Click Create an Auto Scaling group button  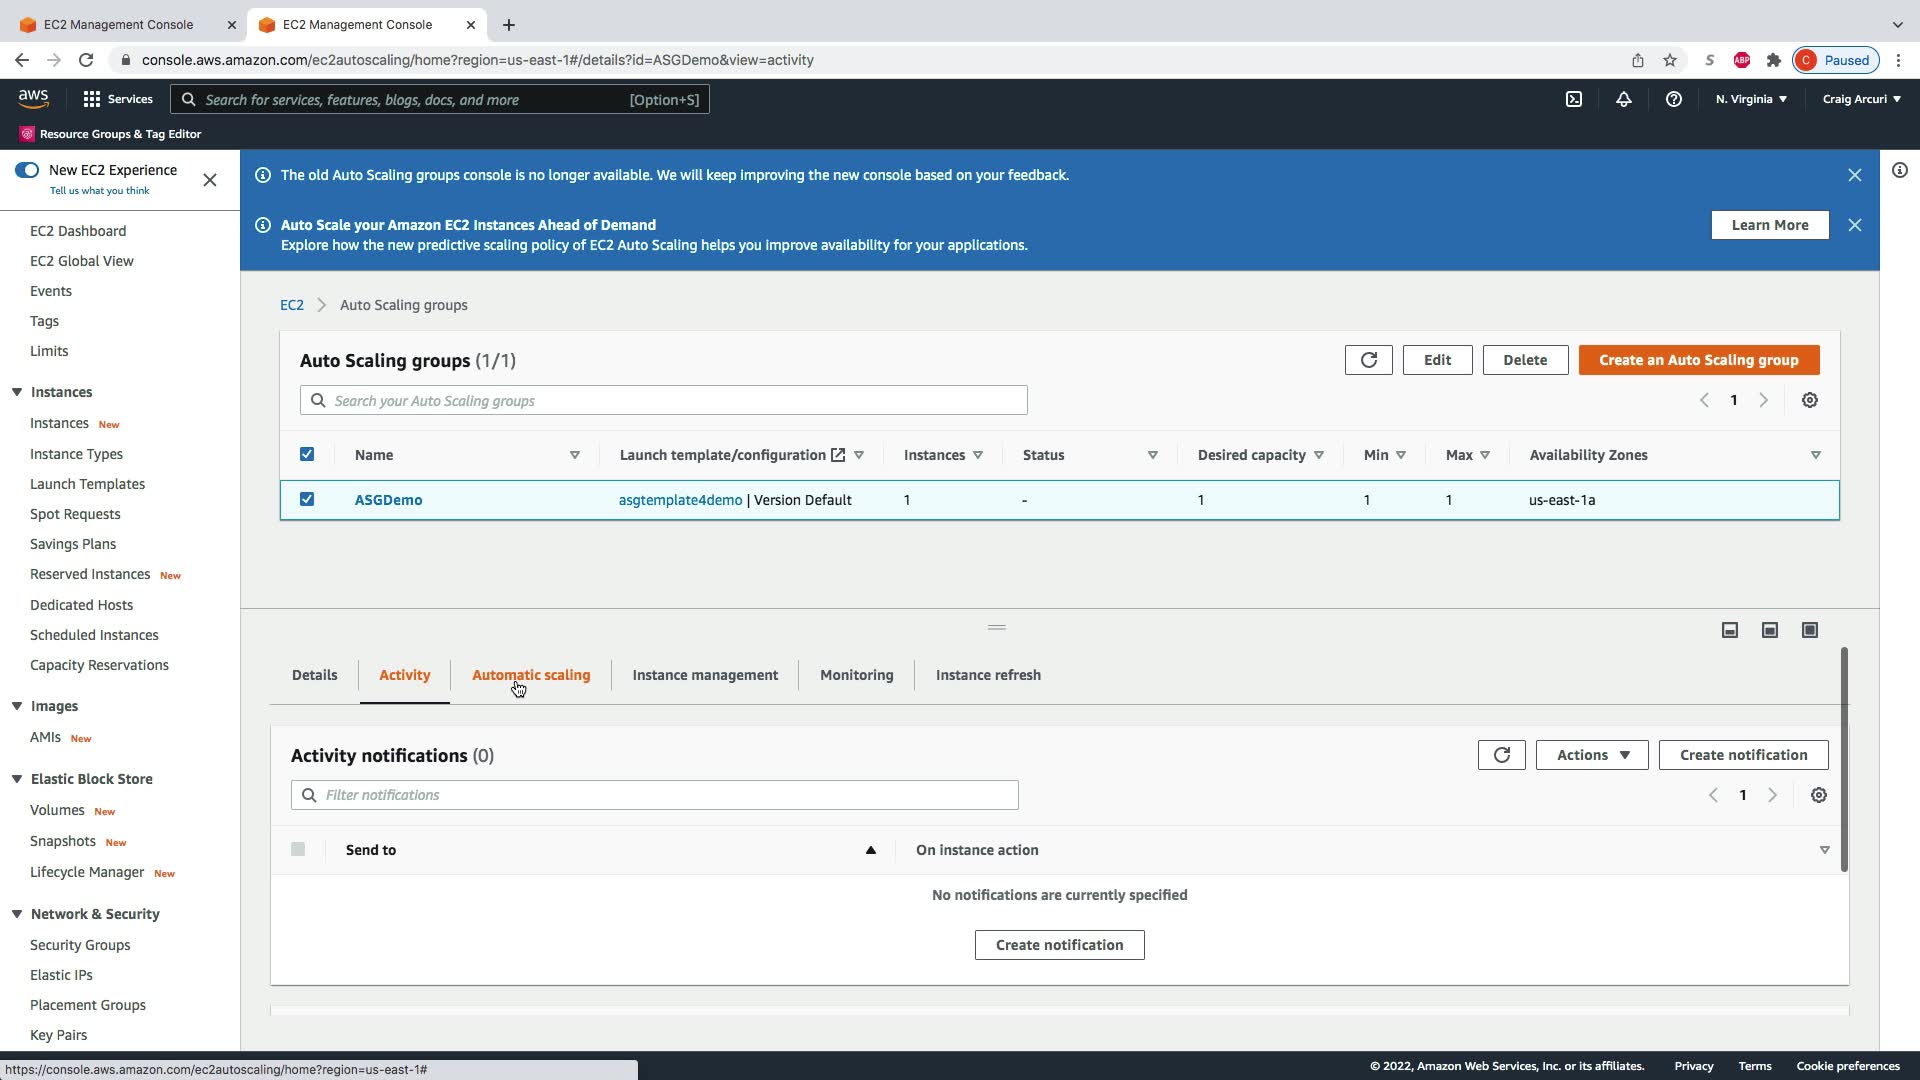pyautogui.click(x=1698, y=360)
